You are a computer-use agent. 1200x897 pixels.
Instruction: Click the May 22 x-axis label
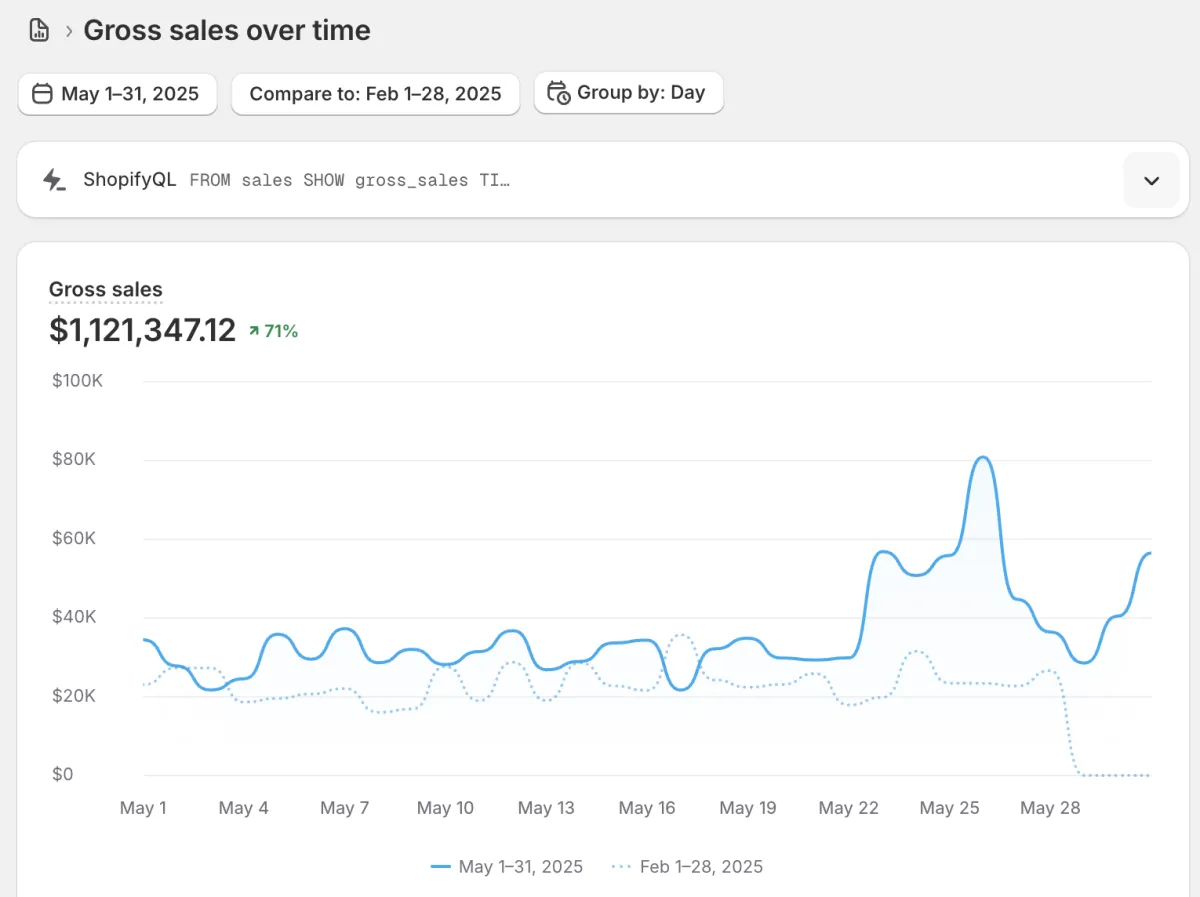point(848,808)
